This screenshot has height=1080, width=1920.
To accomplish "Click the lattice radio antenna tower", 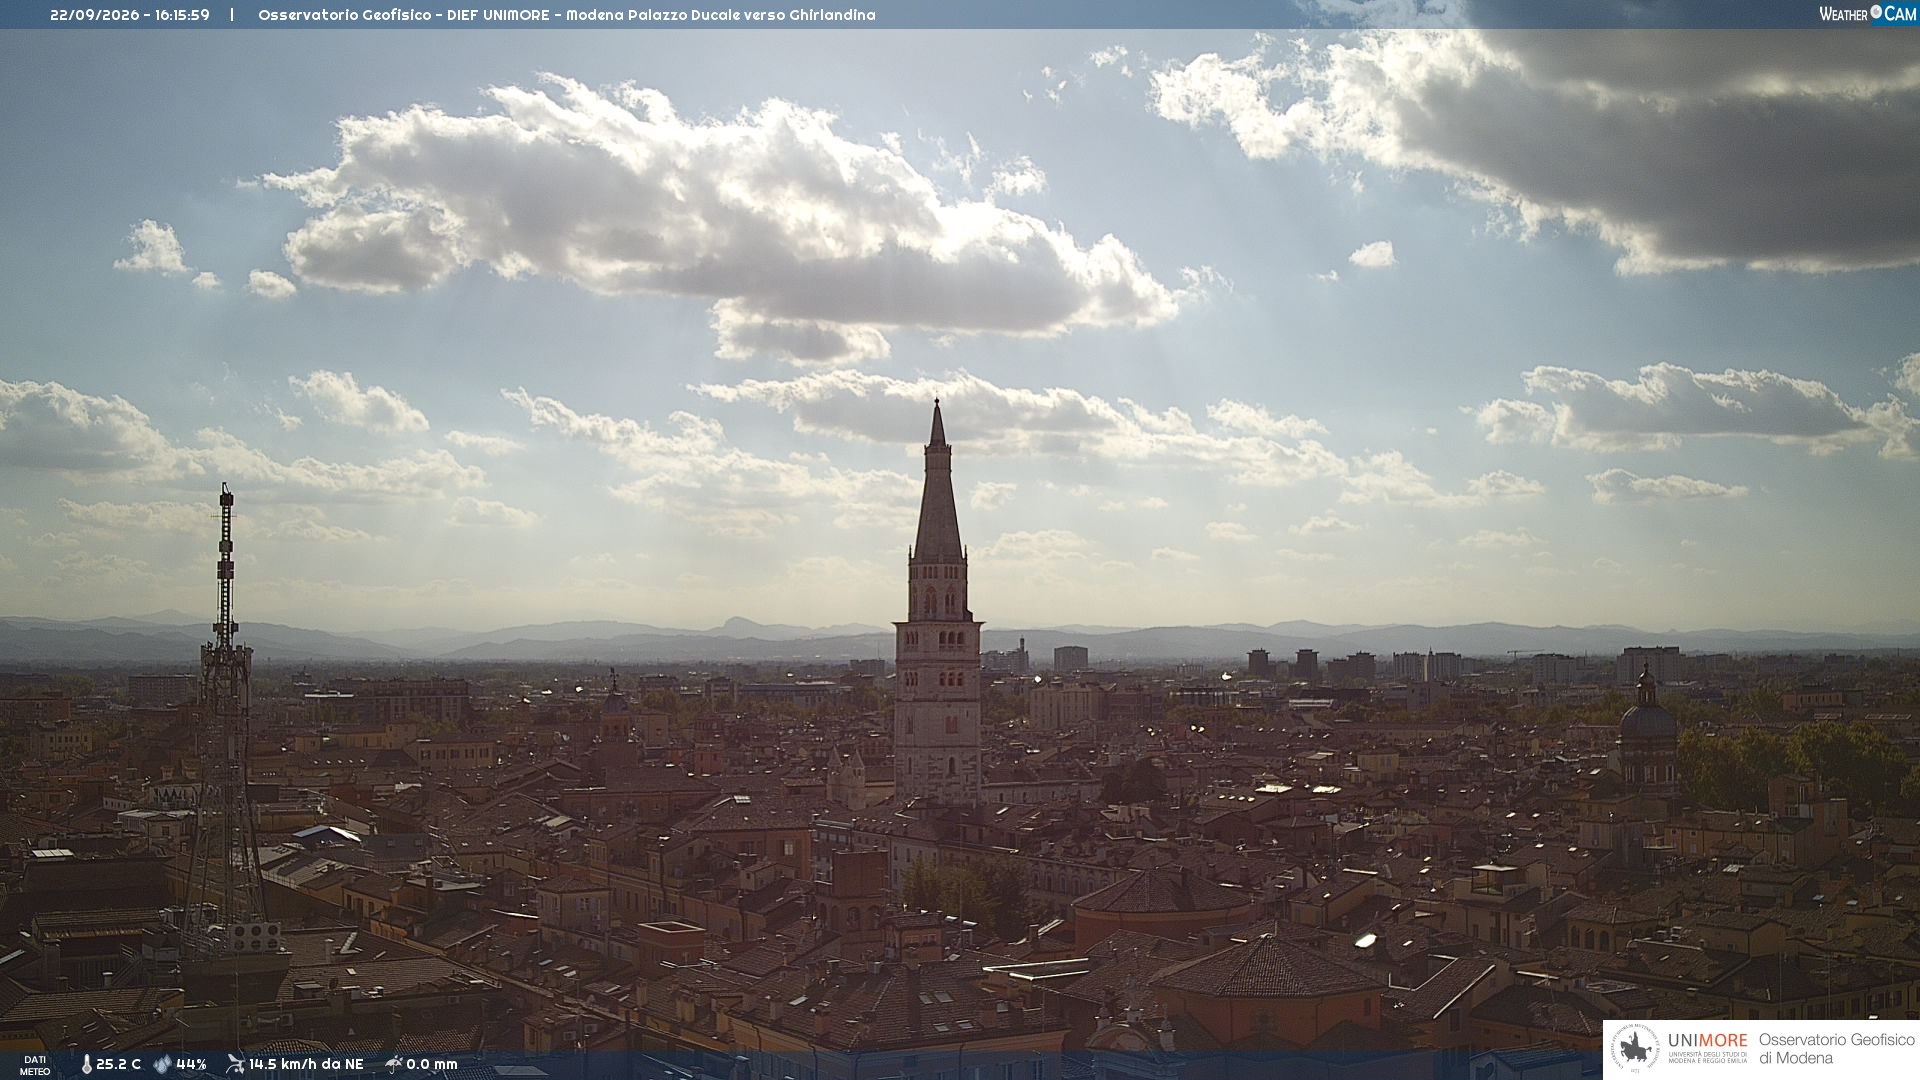I will pyautogui.click(x=225, y=720).
